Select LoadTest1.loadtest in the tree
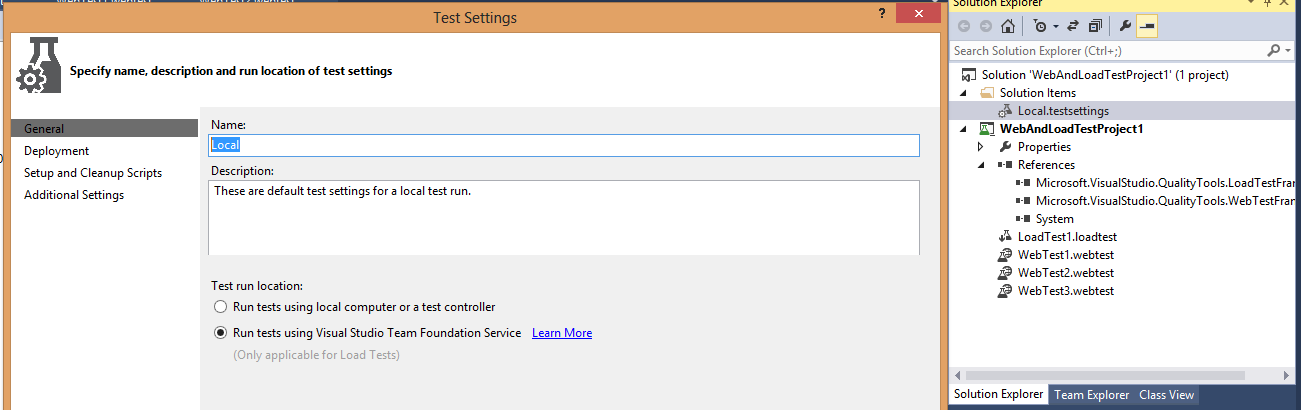1301x410 pixels. [1067, 237]
